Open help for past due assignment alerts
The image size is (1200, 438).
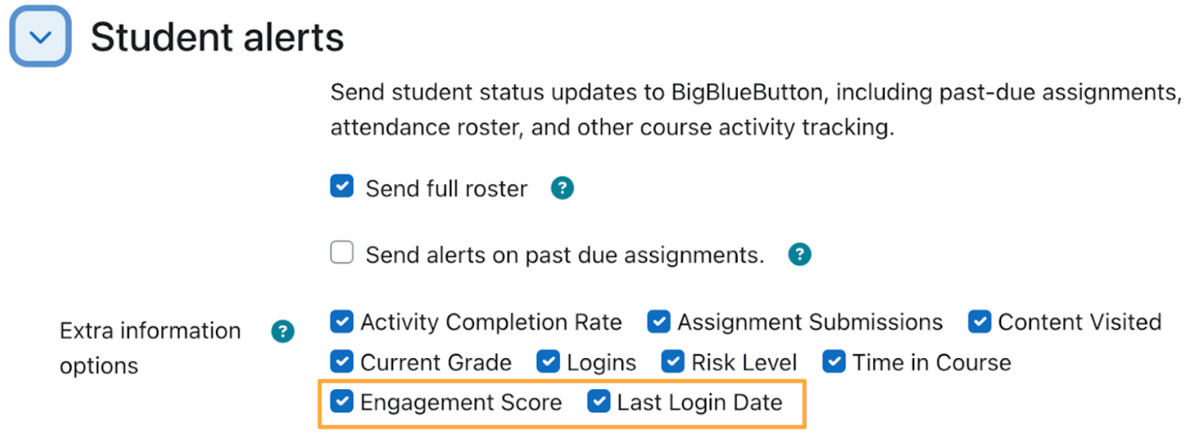799,255
